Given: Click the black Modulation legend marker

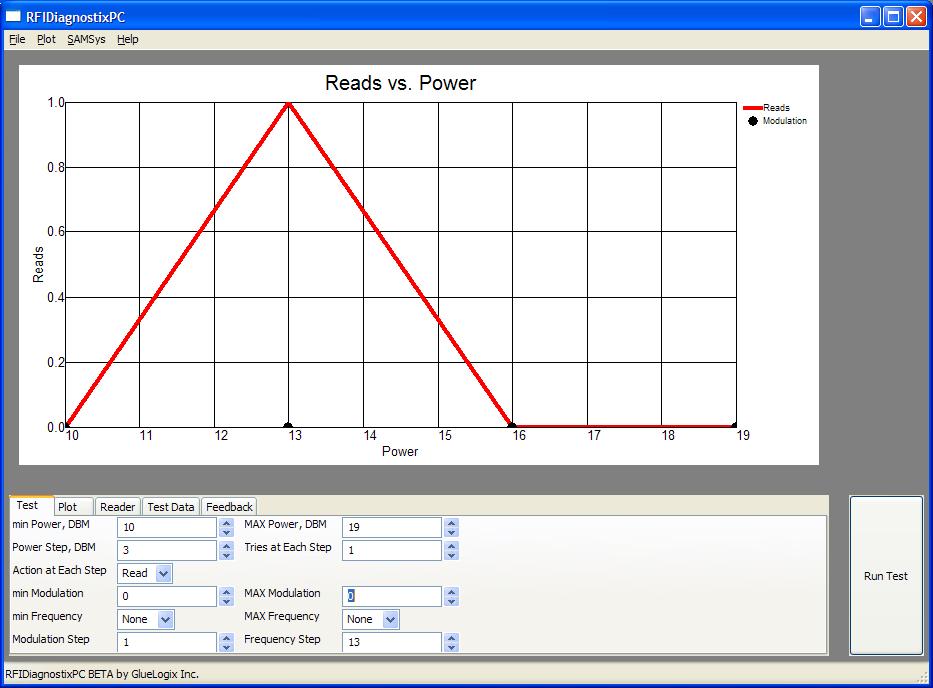Looking at the screenshot, I should coord(753,121).
